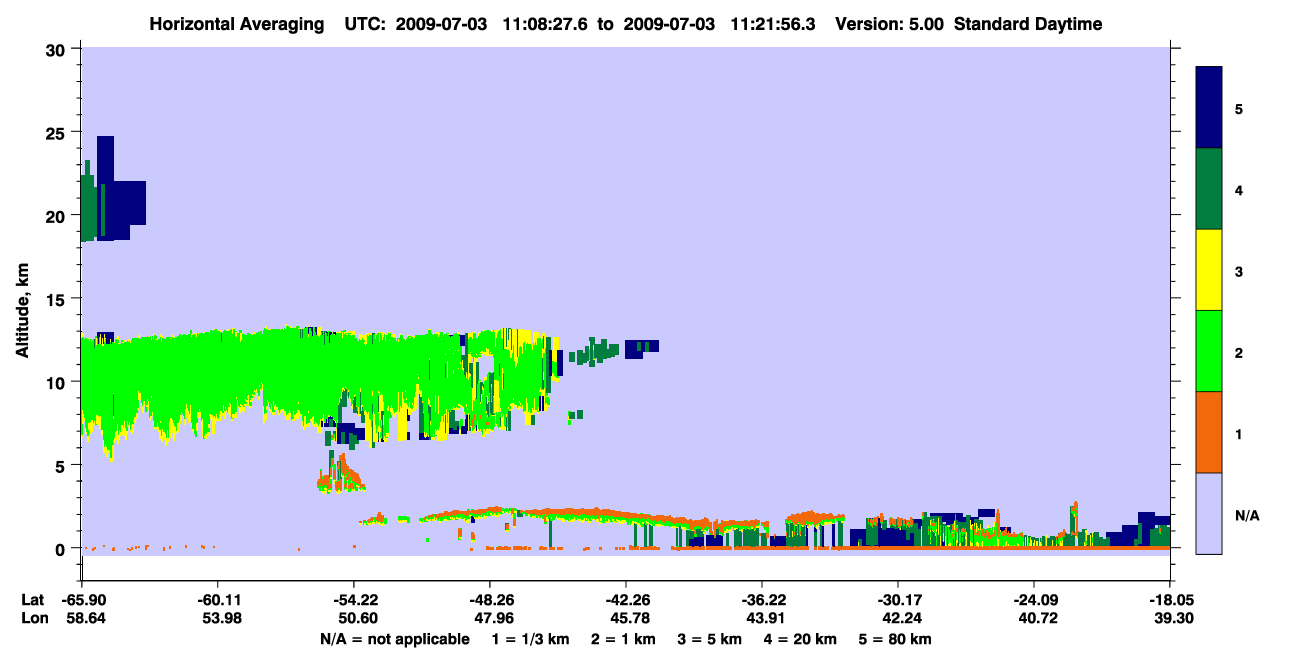Click the bright green level 2 swatch
Screen dimensions: 1300x667
pyautogui.click(x=1209, y=351)
